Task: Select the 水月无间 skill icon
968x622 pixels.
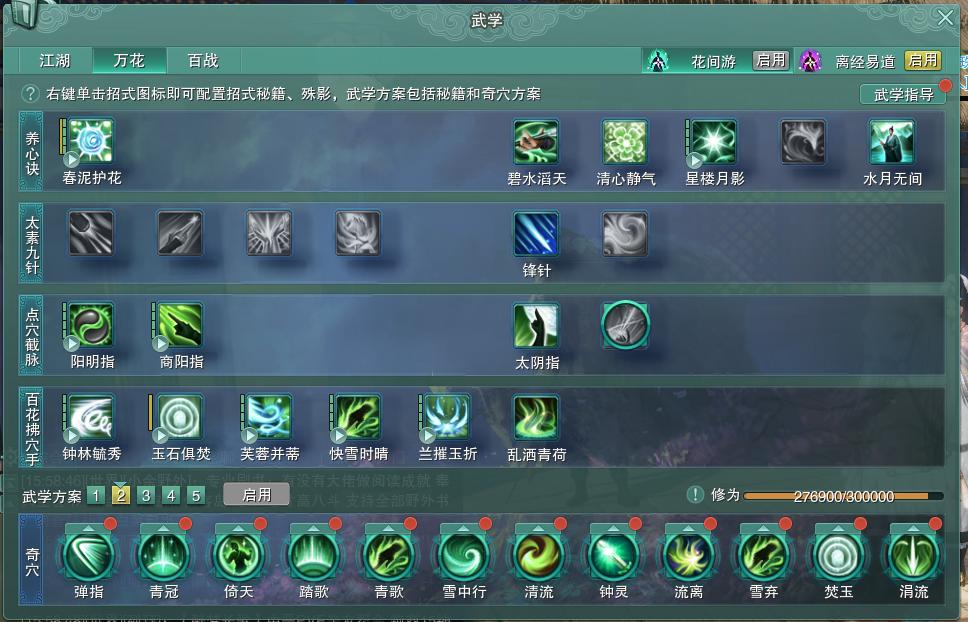Action: pos(892,142)
